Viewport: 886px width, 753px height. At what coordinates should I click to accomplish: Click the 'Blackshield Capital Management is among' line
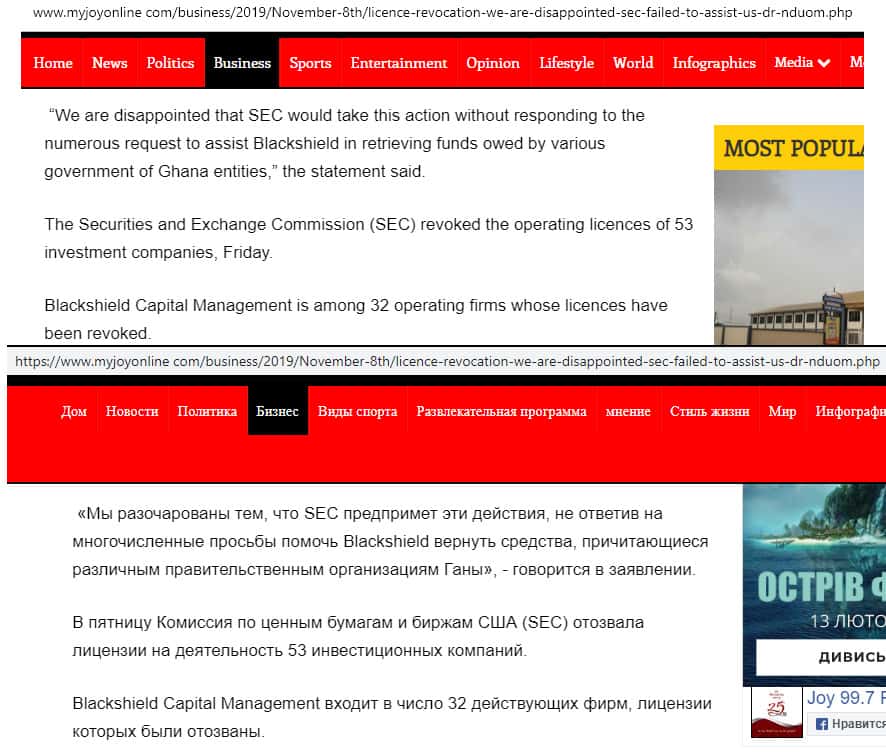click(x=356, y=306)
